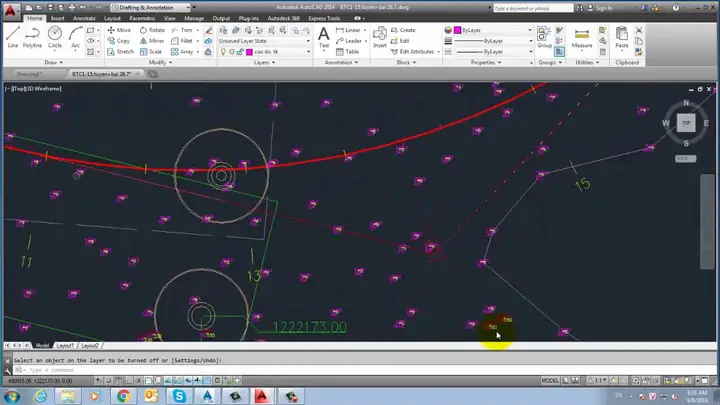Toggle layer freeze sun icon

coord(231,52)
